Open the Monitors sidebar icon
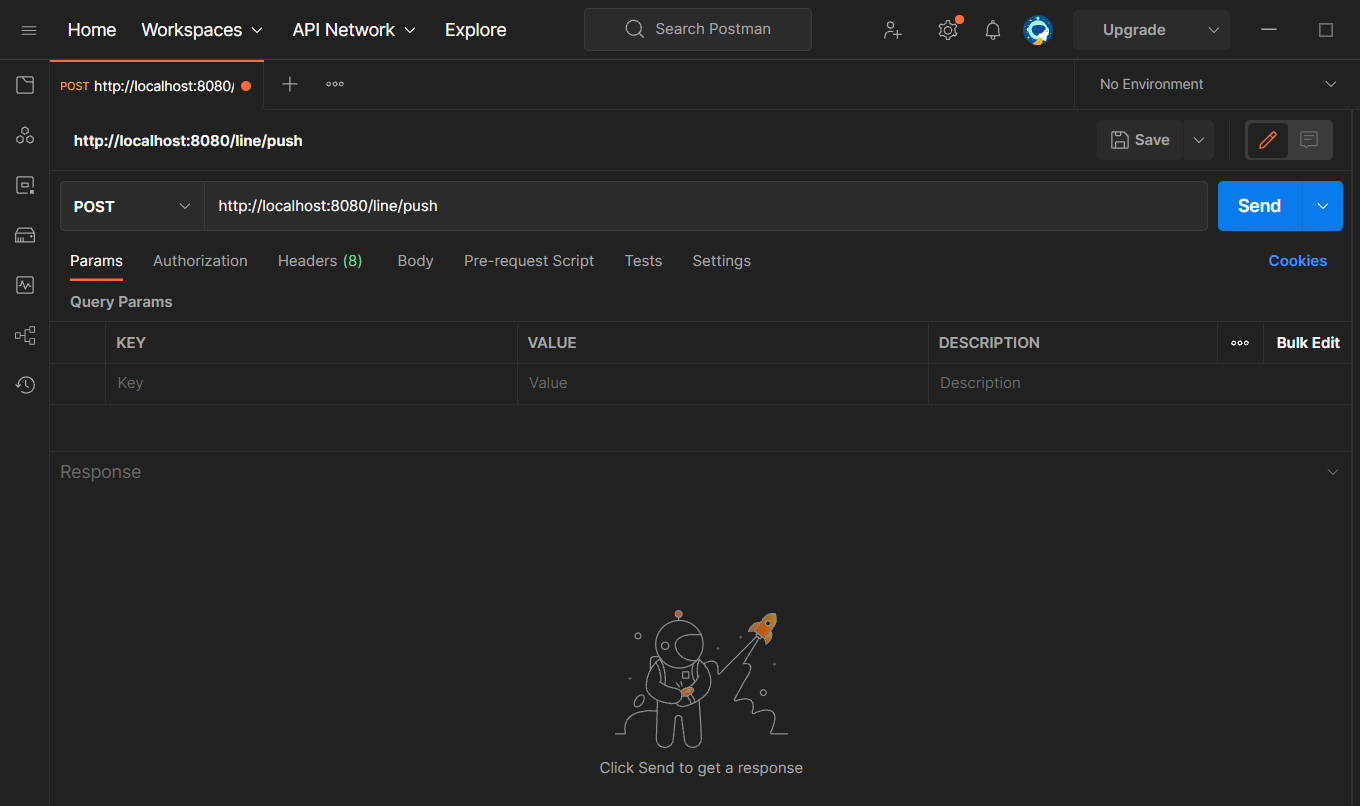 click(x=25, y=285)
